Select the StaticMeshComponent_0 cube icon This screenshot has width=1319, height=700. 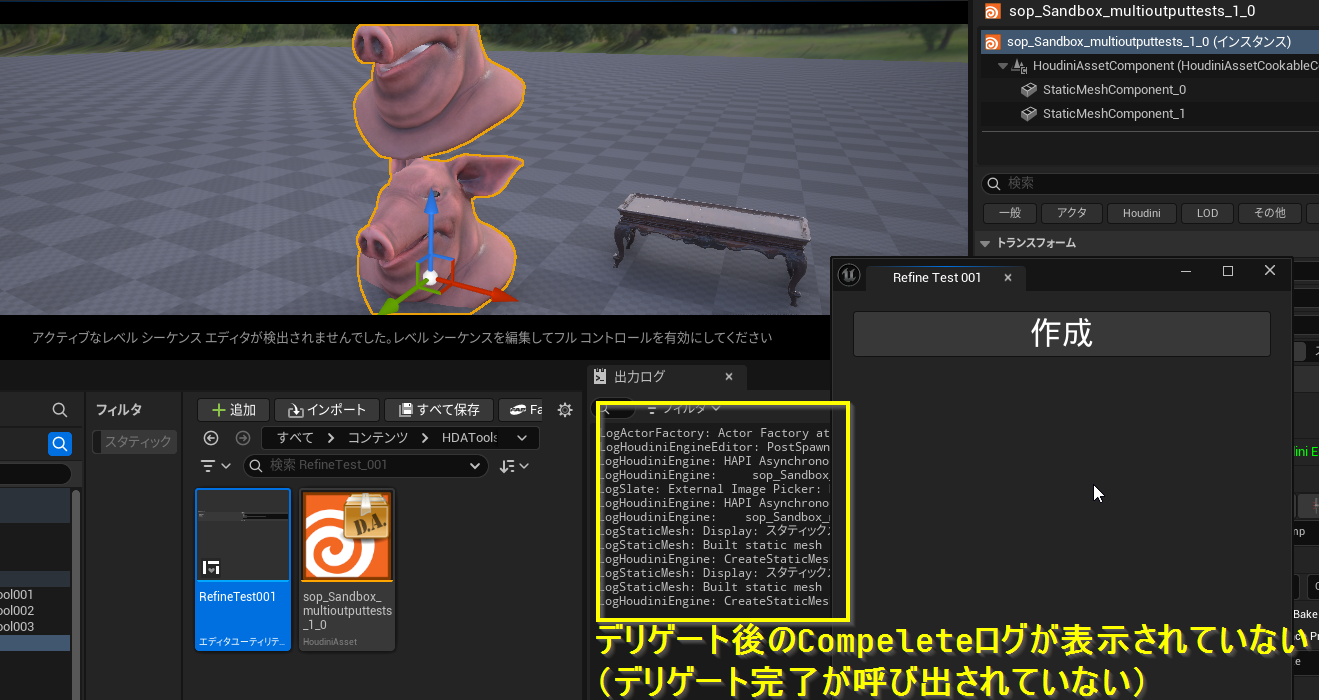coord(1029,90)
